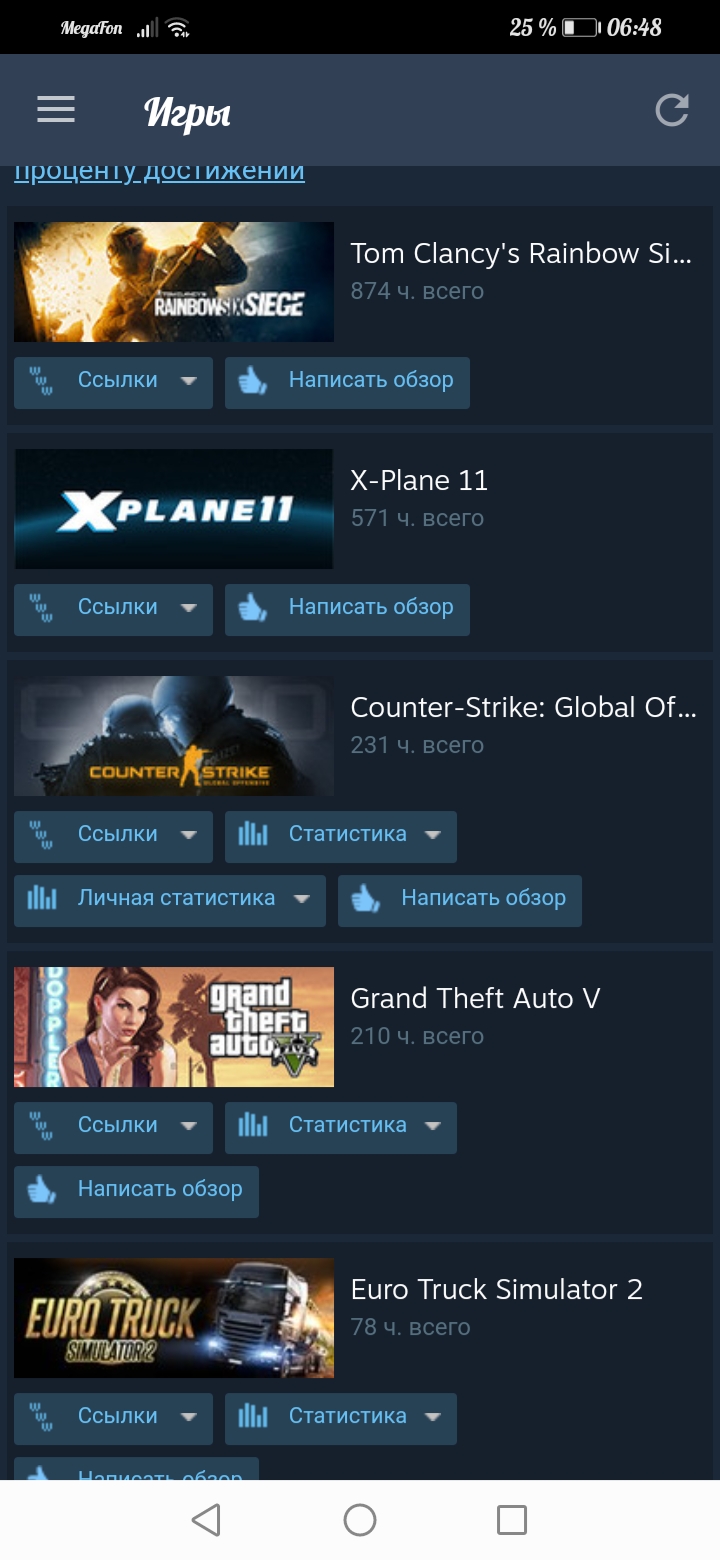Open the X-Plane 11 banner thumbnail

[x=174, y=509]
